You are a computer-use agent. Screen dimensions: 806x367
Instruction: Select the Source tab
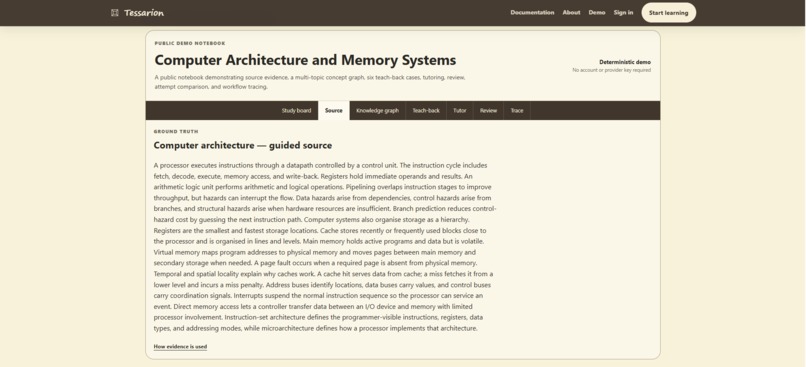click(x=334, y=111)
